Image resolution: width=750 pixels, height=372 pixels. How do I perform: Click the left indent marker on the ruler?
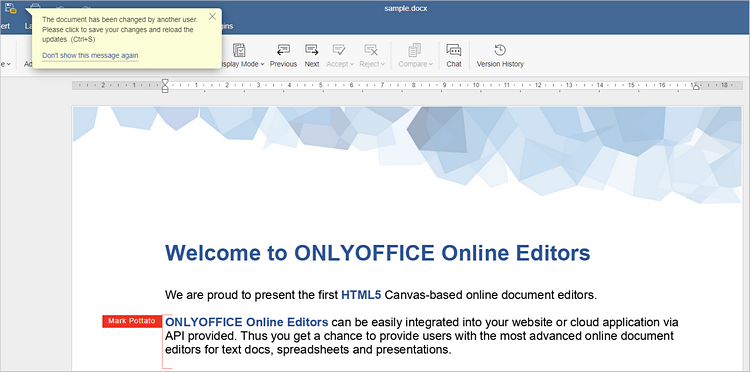165,86
